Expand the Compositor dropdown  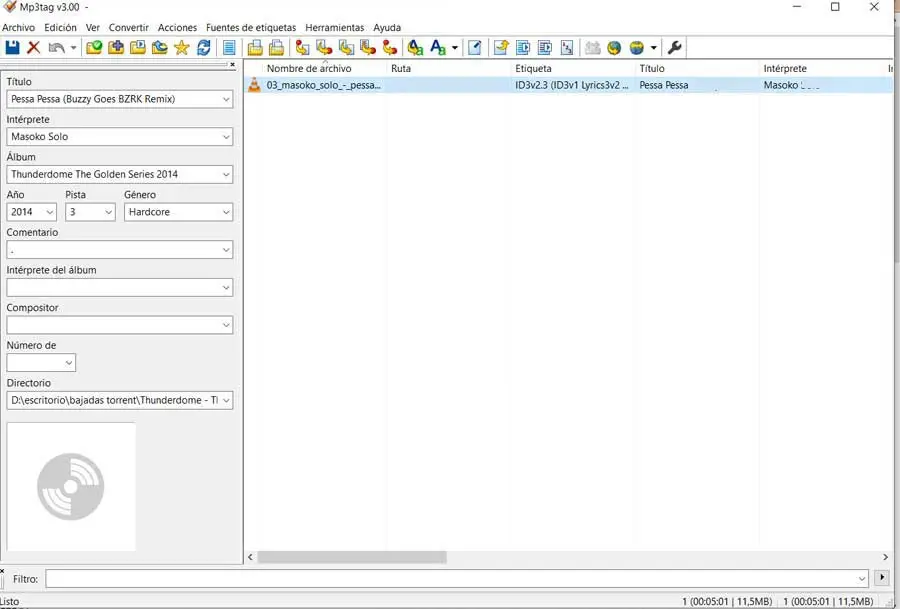(226, 325)
